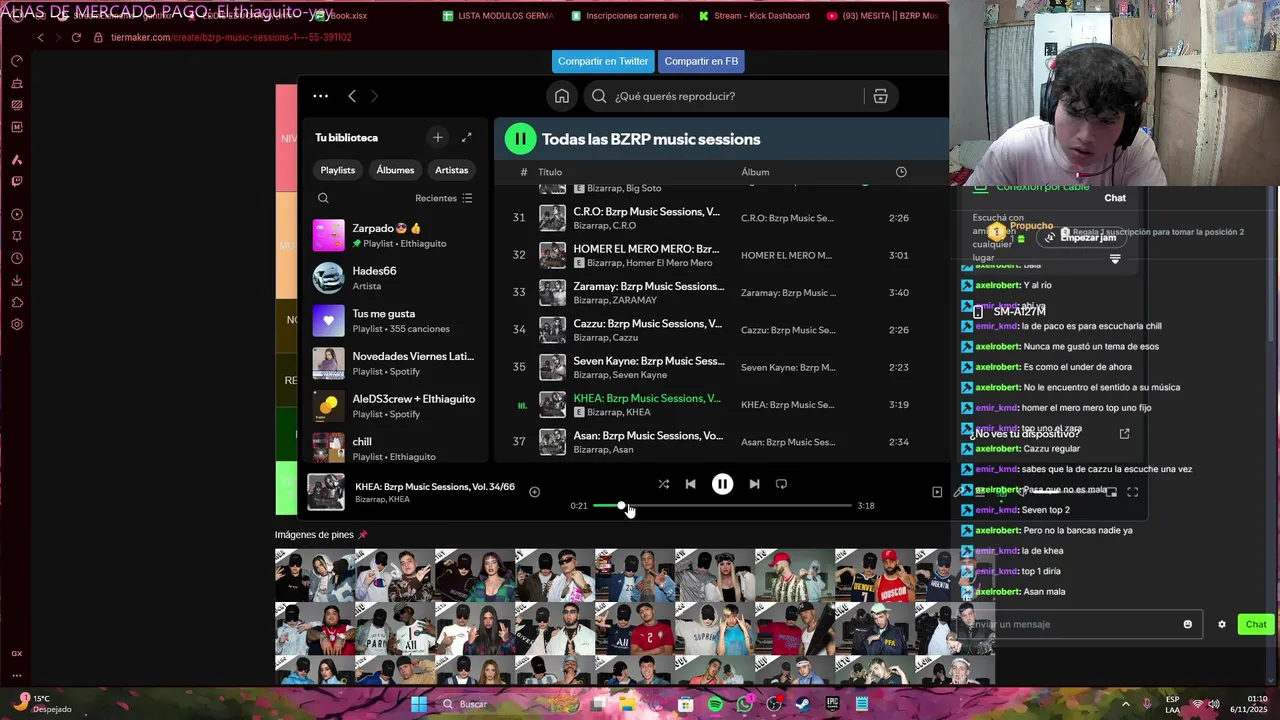Image resolution: width=1280 pixels, height=720 pixels.
Task: Switch to Stream - Kick Dashboard tab
Action: [x=754, y=16]
